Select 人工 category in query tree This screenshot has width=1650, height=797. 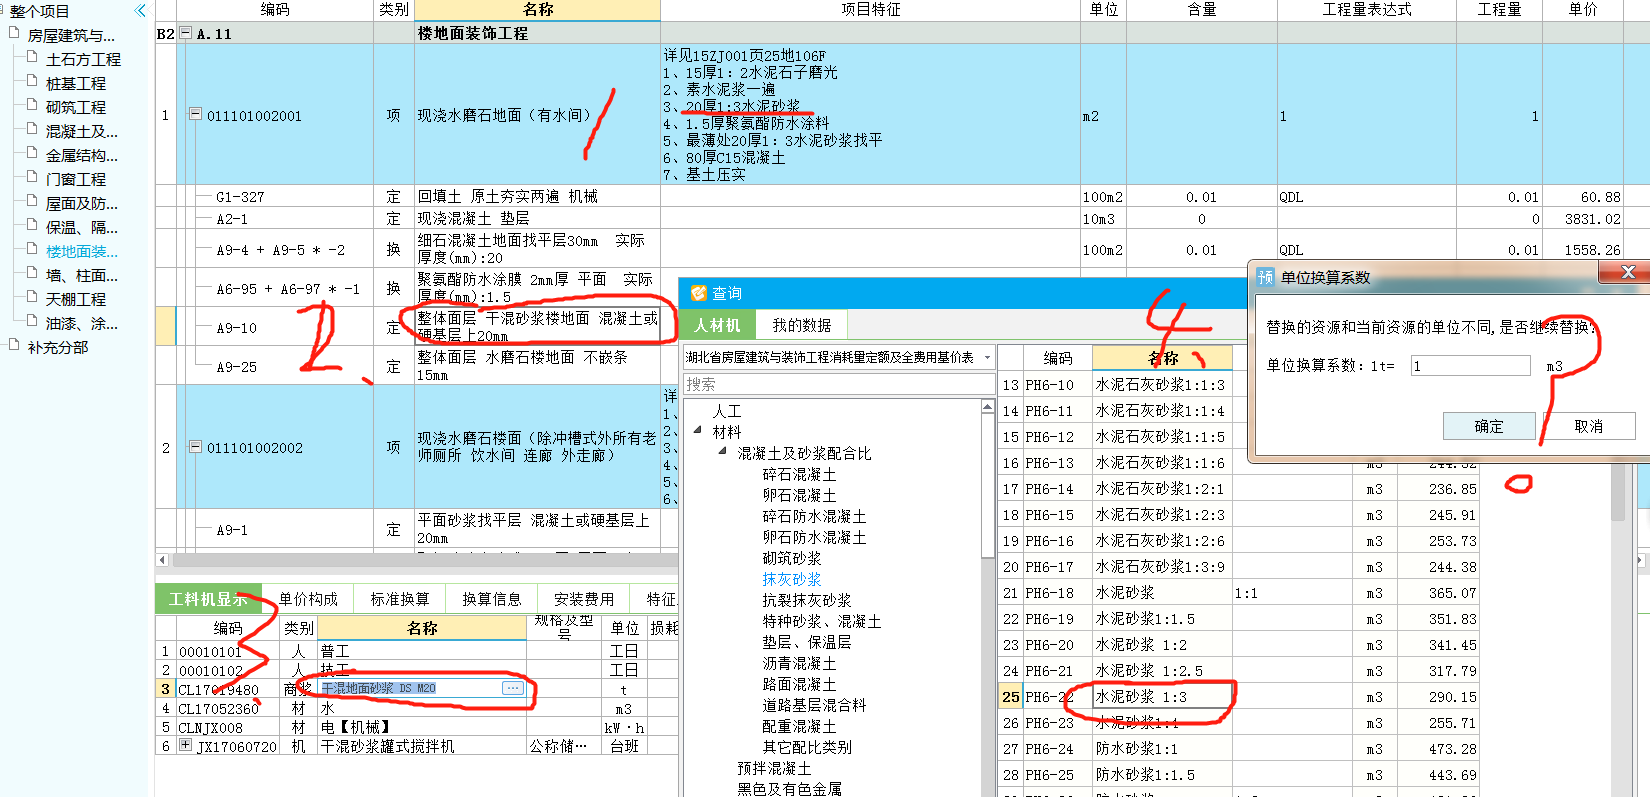[x=727, y=411]
